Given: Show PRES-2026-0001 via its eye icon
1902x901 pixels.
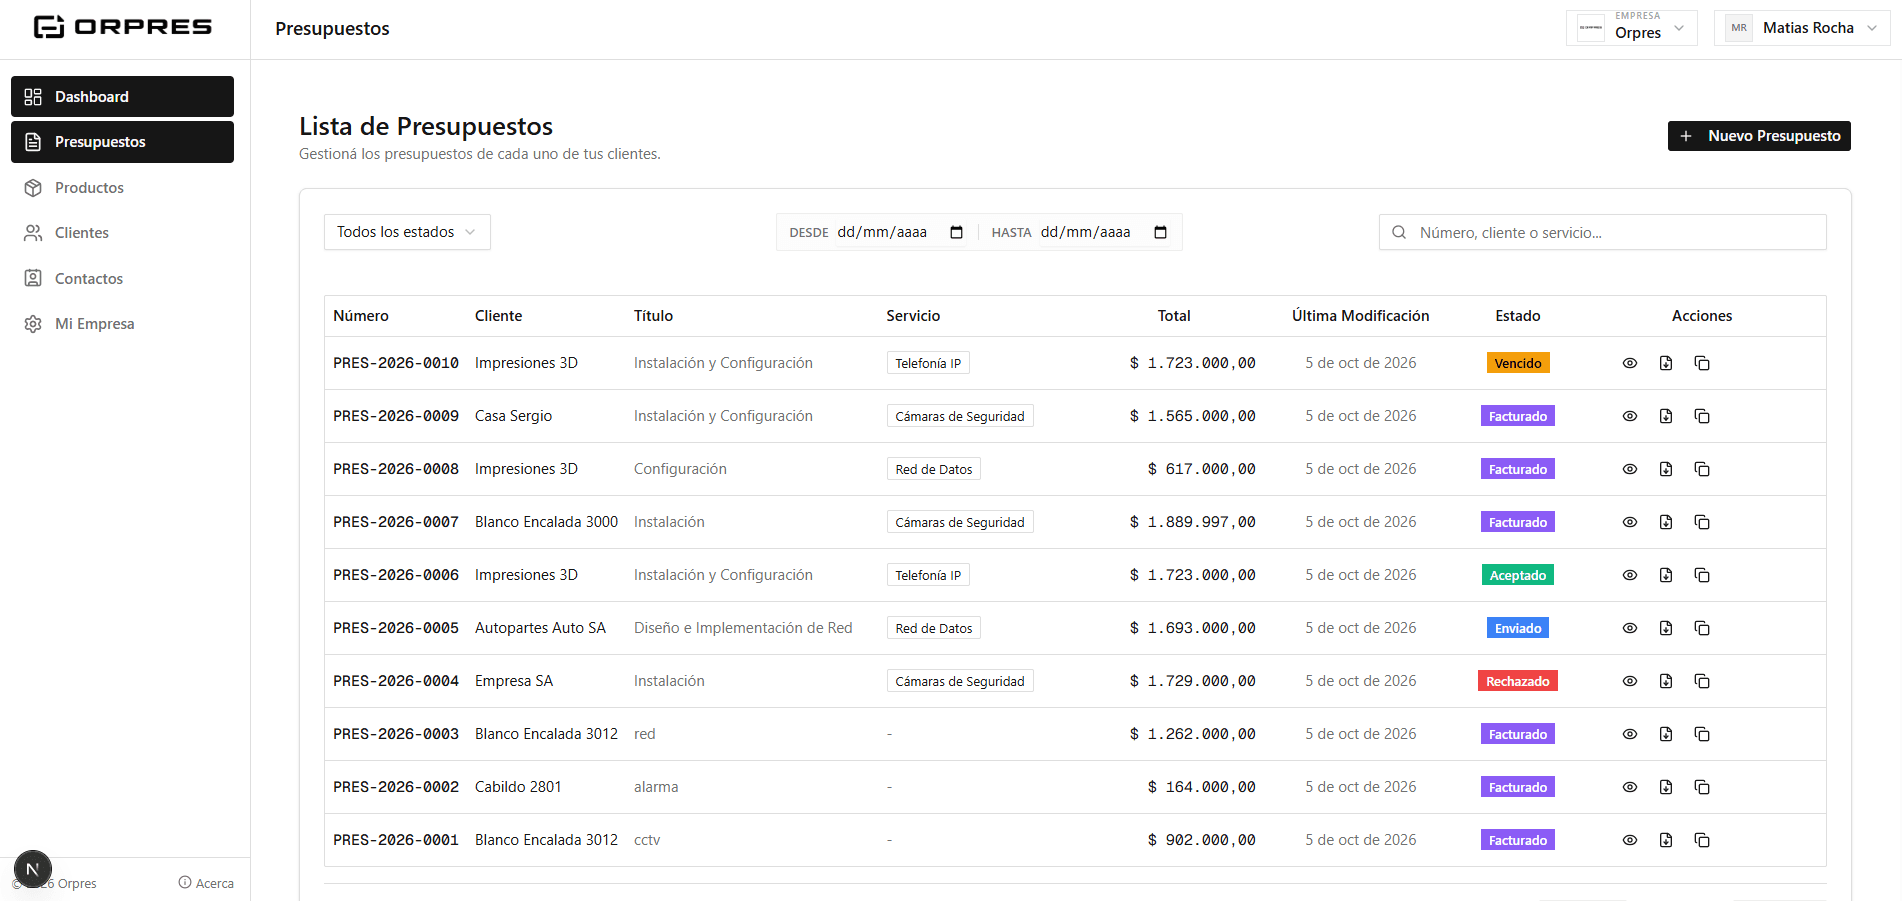Looking at the screenshot, I should [x=1629, y=840].
